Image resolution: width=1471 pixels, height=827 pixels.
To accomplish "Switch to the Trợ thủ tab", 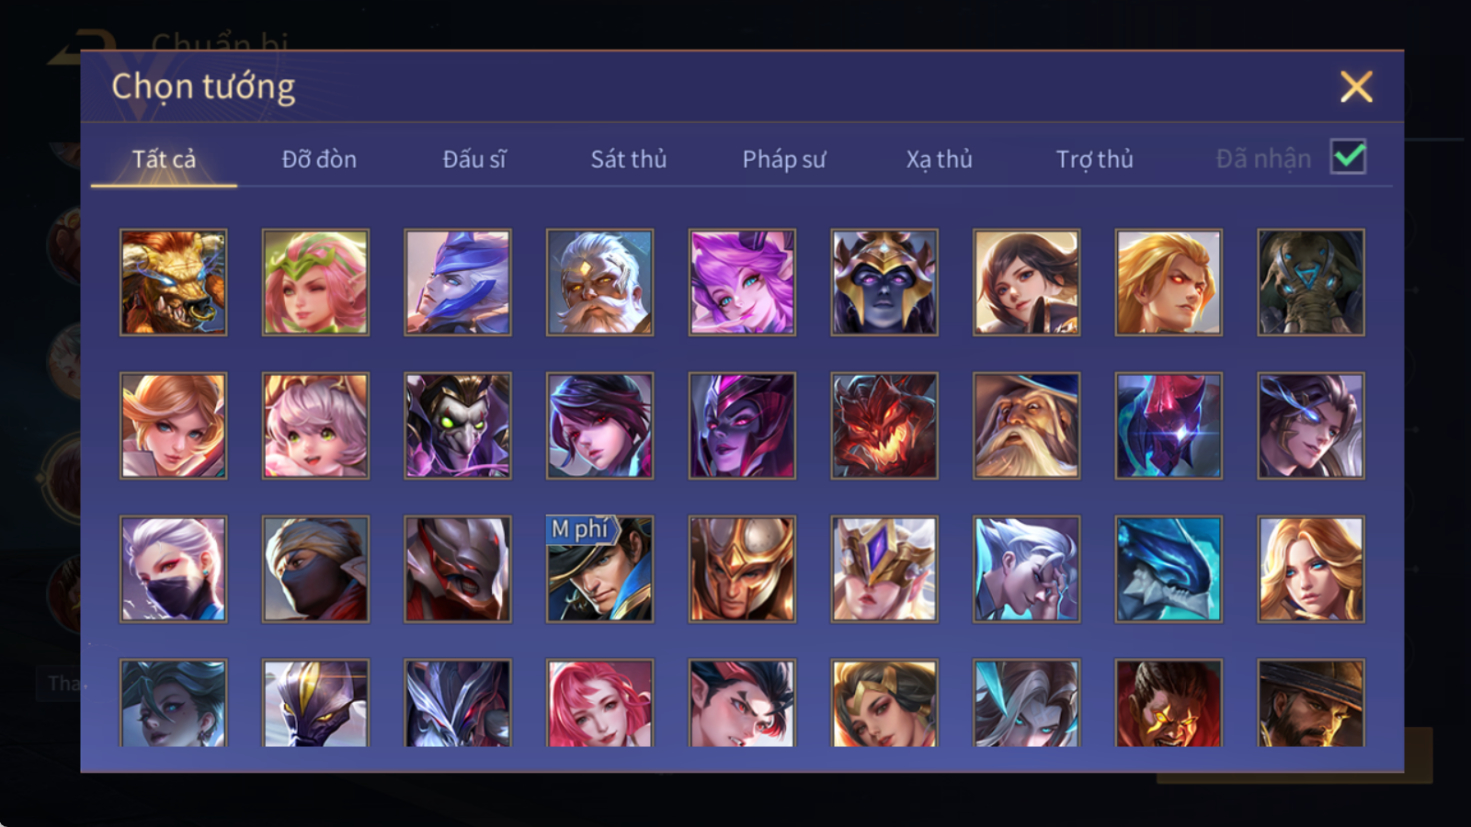I will tap(1095, 159).
